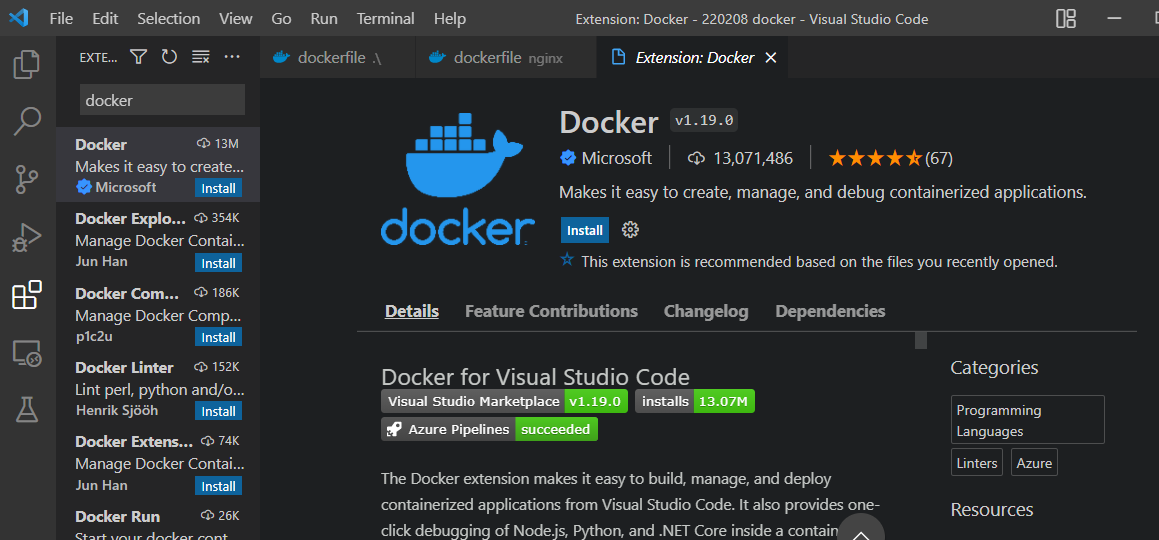Screen dimensions: 1159x540
Task: Open Remote Explorer view in activity bar
Action: (x=27, y=353)
